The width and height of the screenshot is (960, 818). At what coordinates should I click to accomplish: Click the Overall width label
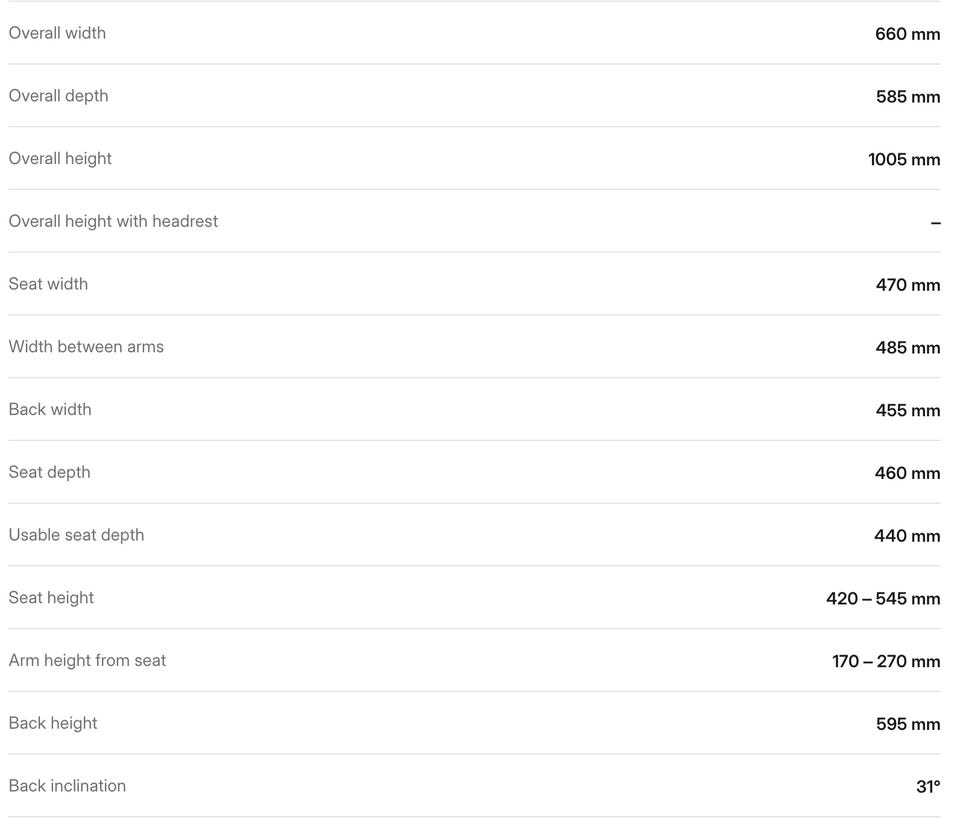(x=57, y=33)
